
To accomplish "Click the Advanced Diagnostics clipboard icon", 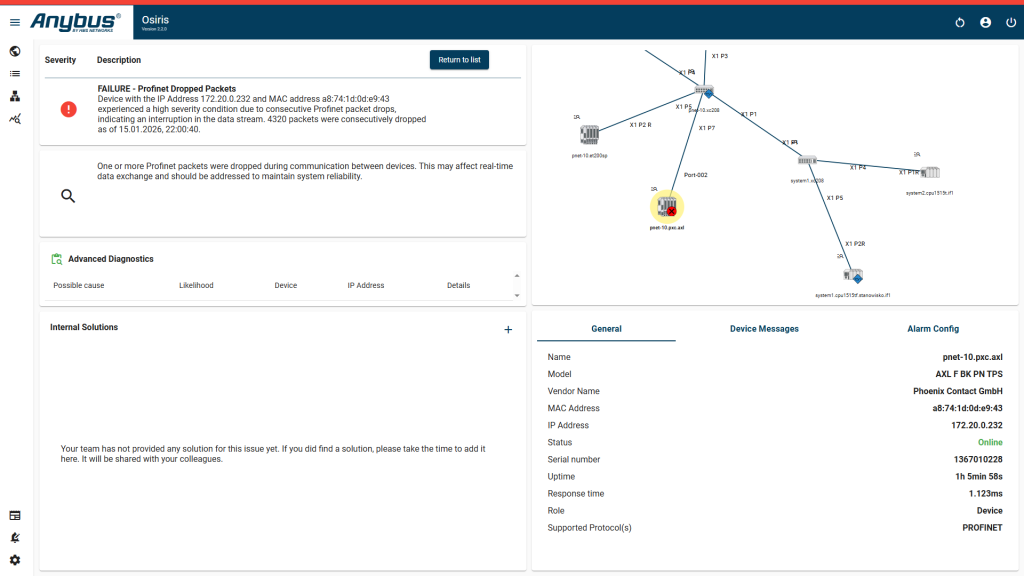I will tap(57, 259).
